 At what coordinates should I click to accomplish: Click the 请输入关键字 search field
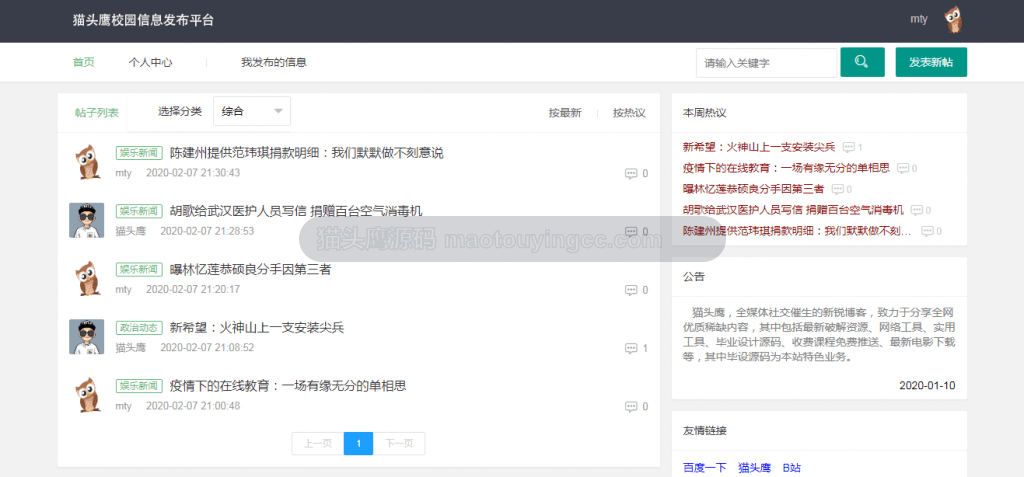766,63
